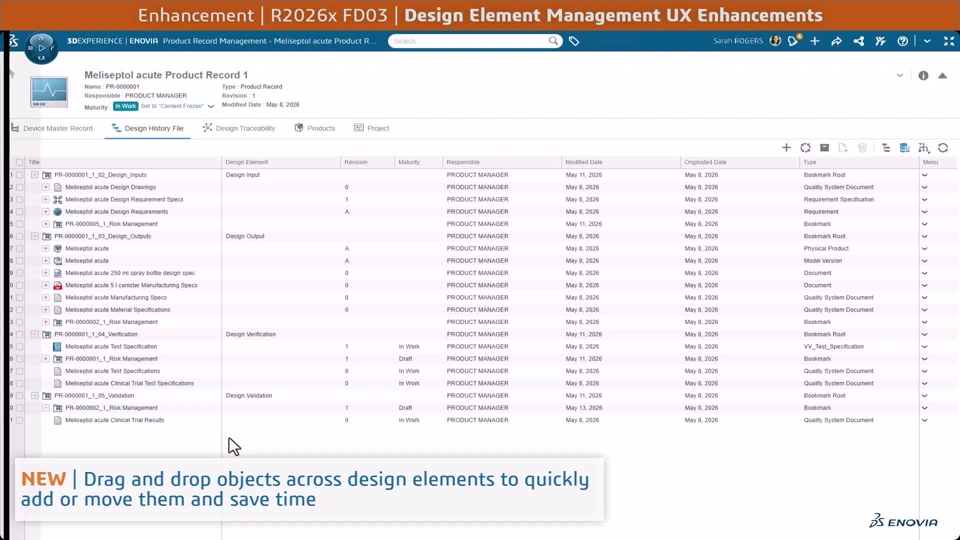This screenshot has width=960, height=540.
Task: Check the PR-0000001_1_03_Design_Outputs row checkbox
Action: [20, 236]
